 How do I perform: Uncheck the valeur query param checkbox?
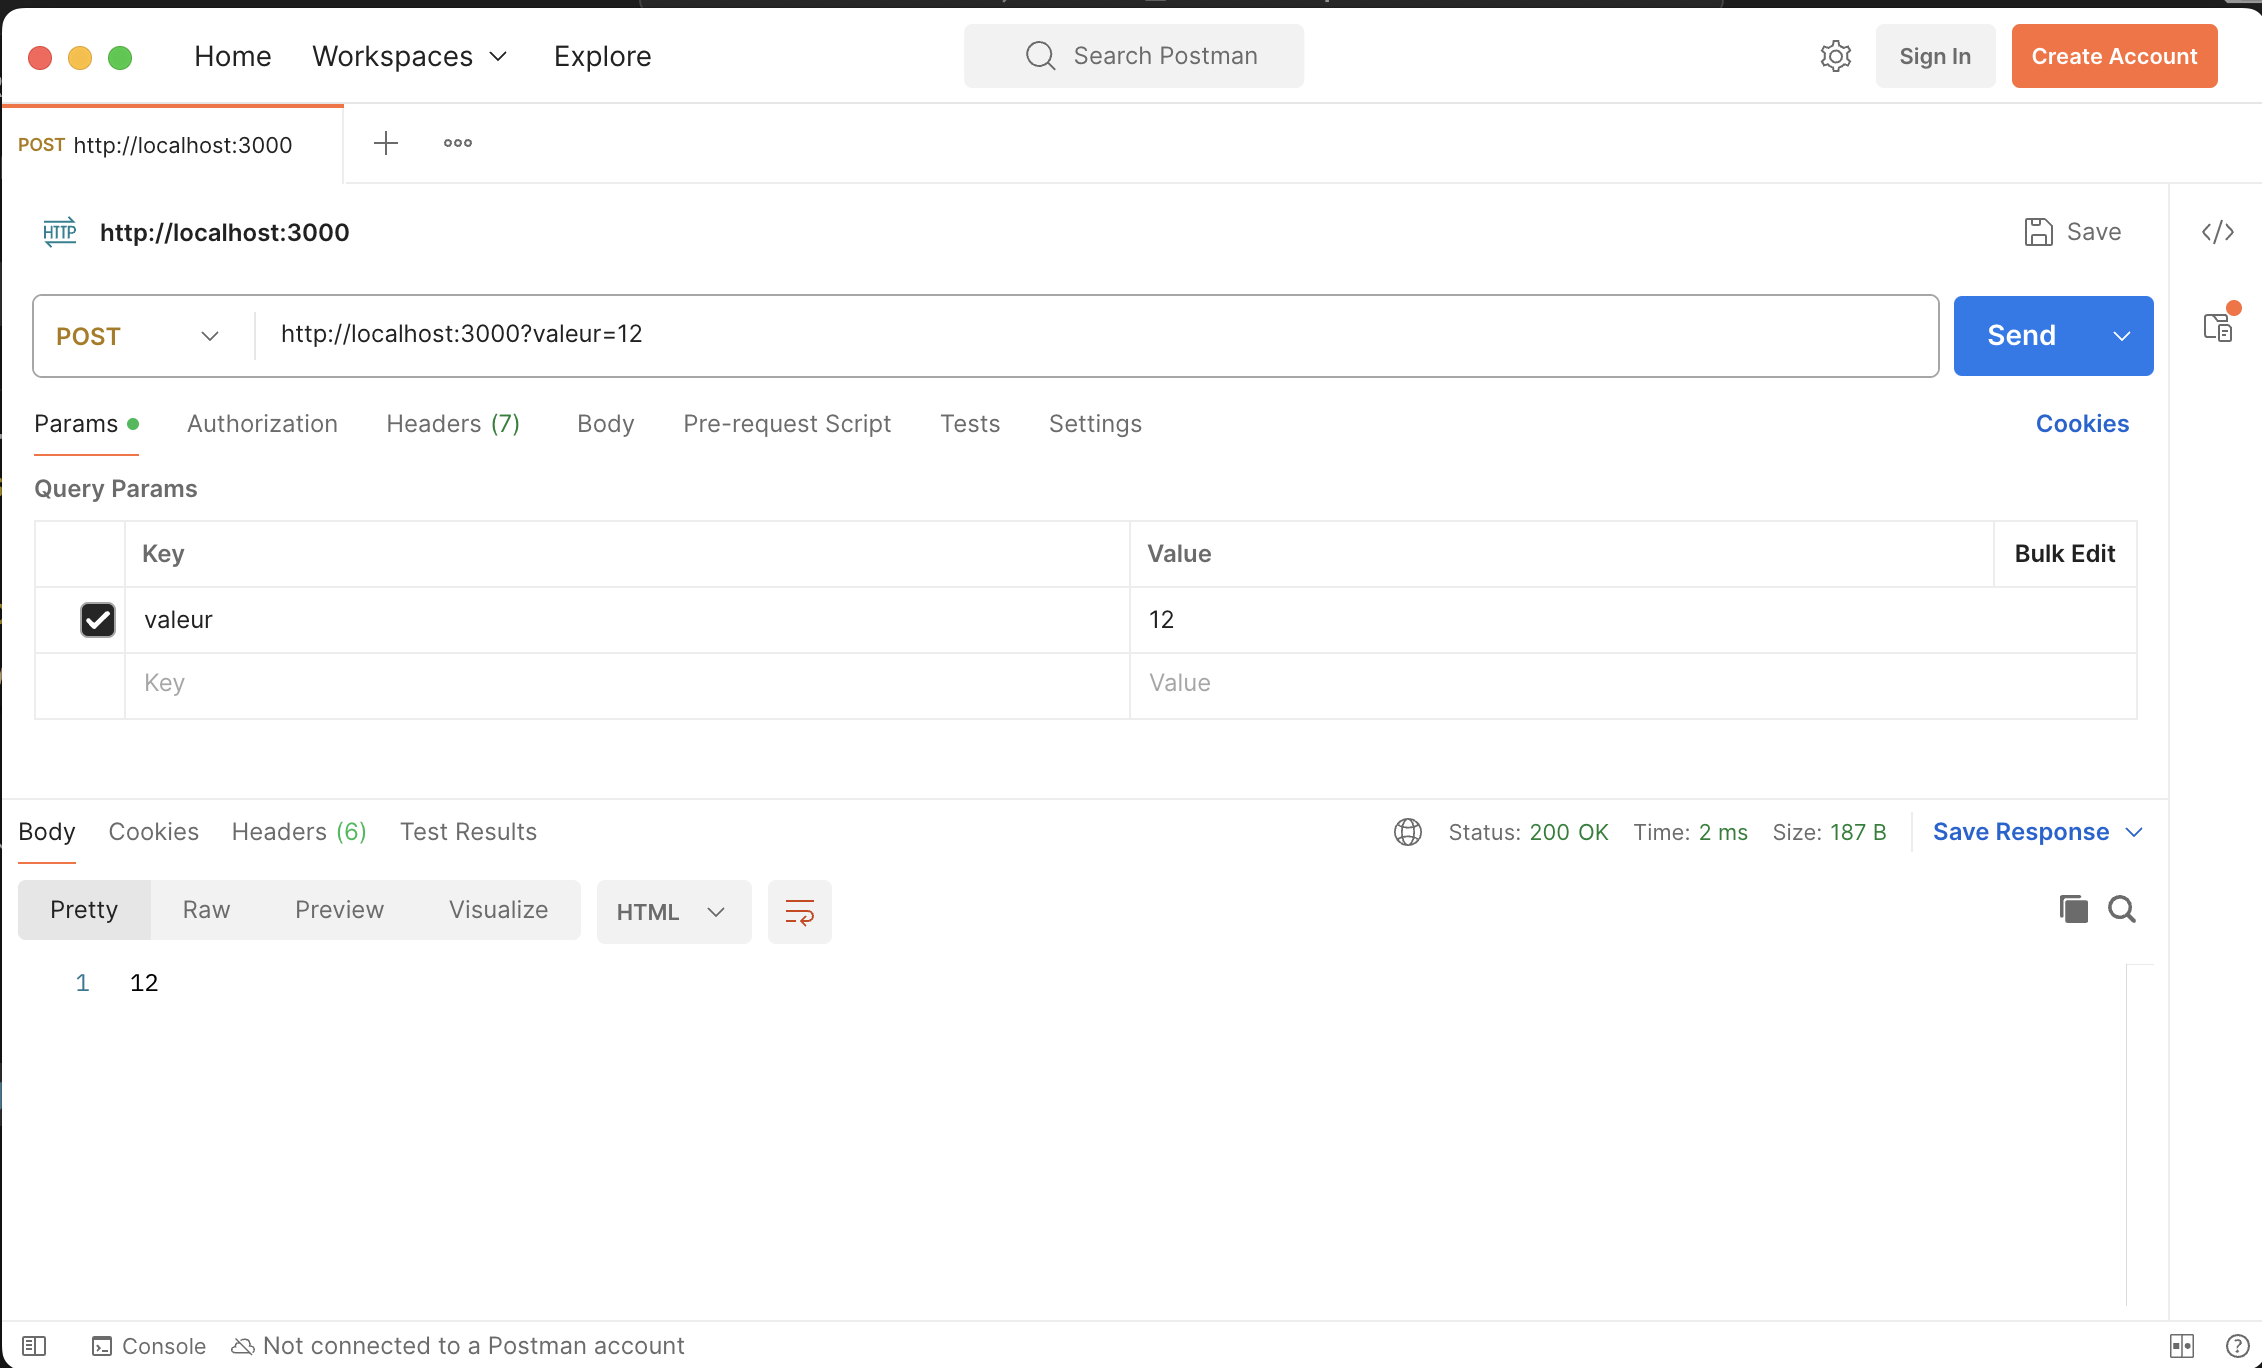98,620
